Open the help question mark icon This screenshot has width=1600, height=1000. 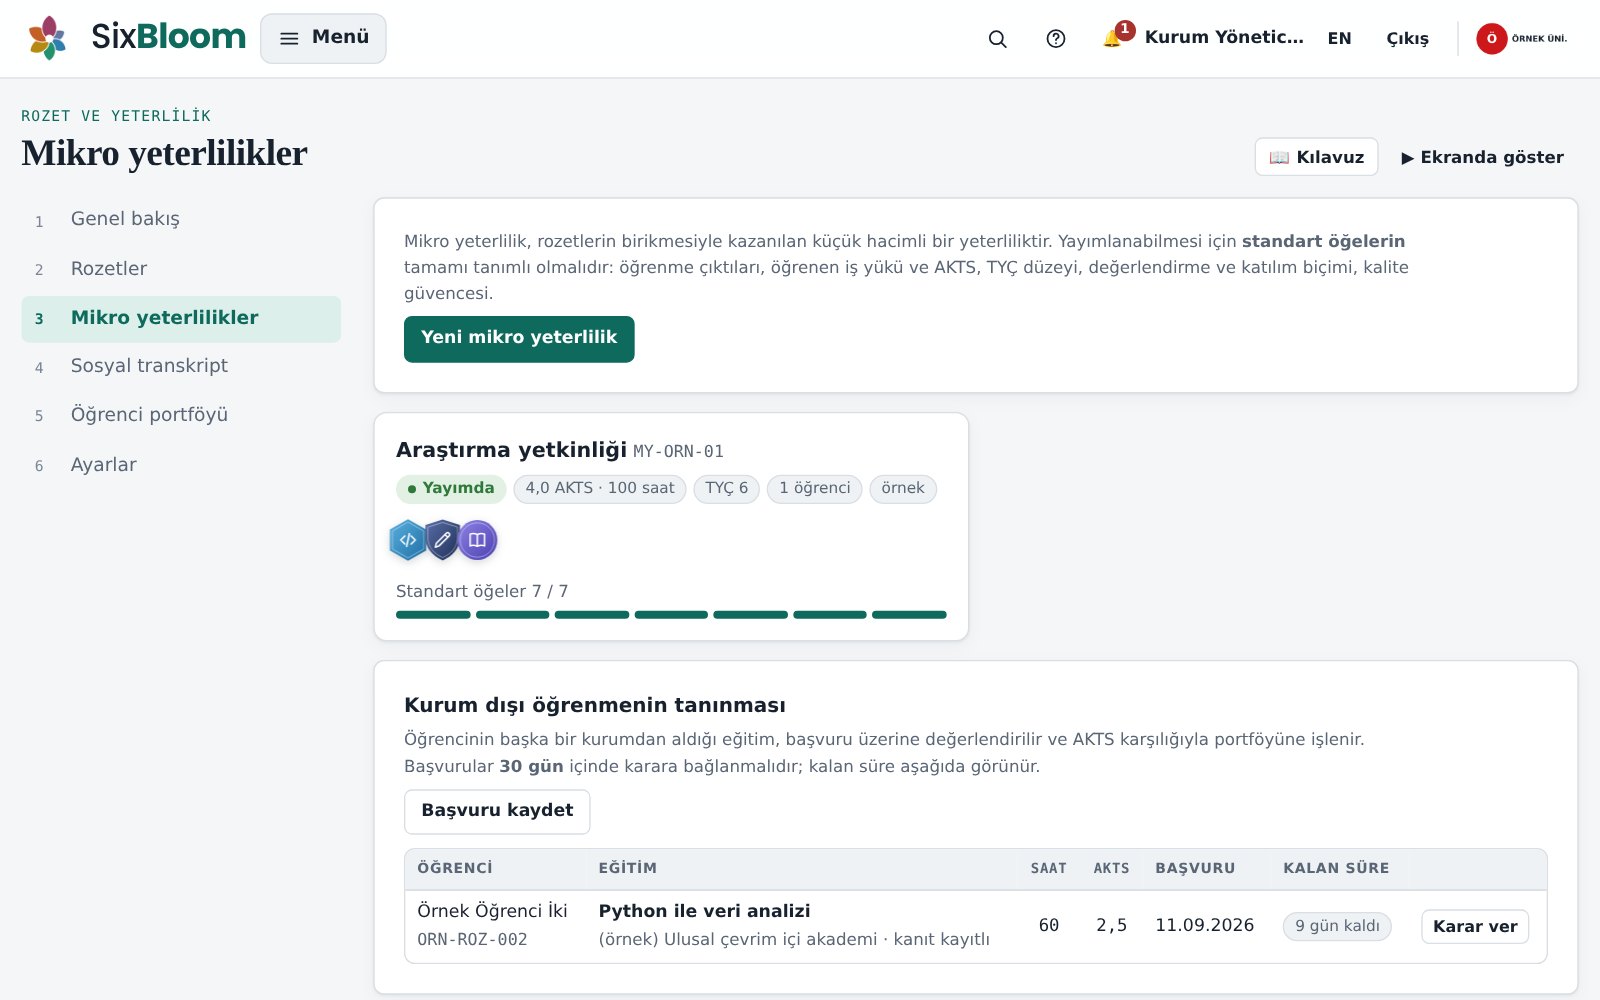tap(1056, 39)
